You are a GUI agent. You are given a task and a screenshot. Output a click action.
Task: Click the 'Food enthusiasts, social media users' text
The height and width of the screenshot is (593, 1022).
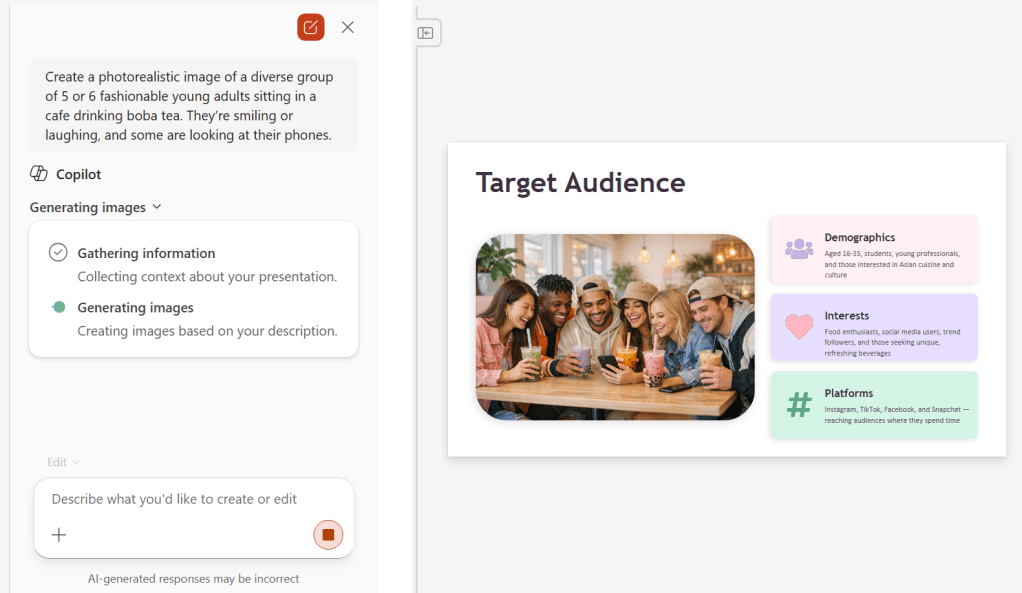pyautogui.click(x=892, y=342)
